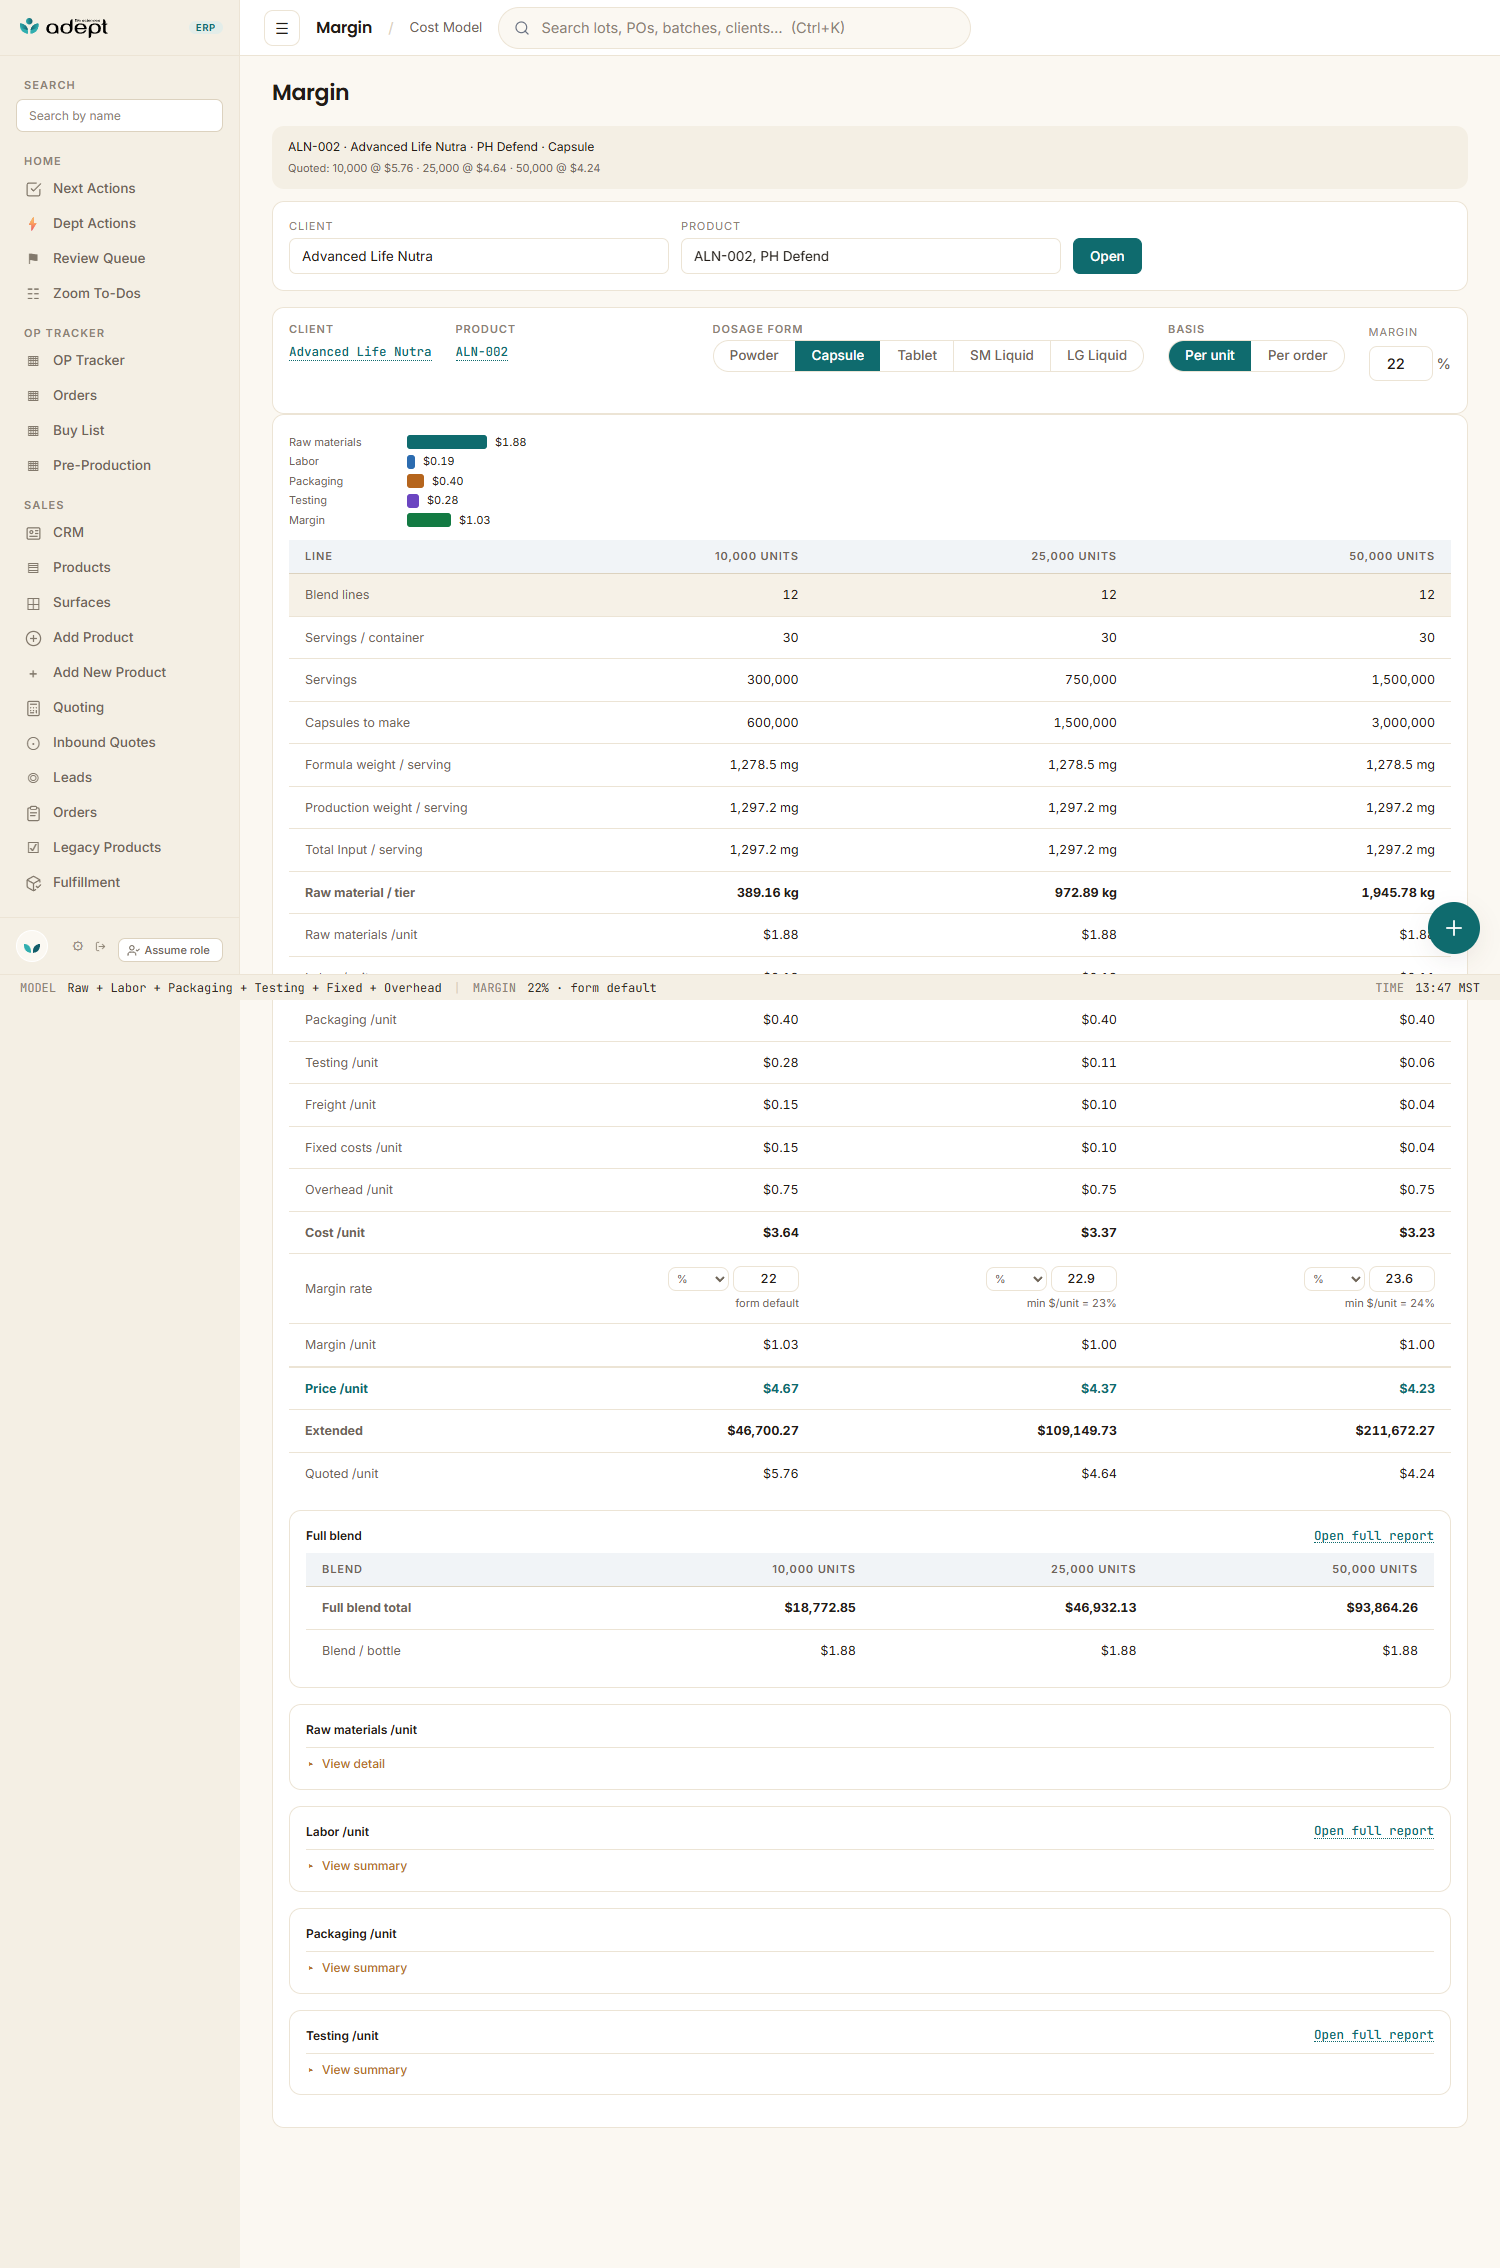
Task: Click the clock icon for Inbound Quotes
Action: (x=34, y=743)
